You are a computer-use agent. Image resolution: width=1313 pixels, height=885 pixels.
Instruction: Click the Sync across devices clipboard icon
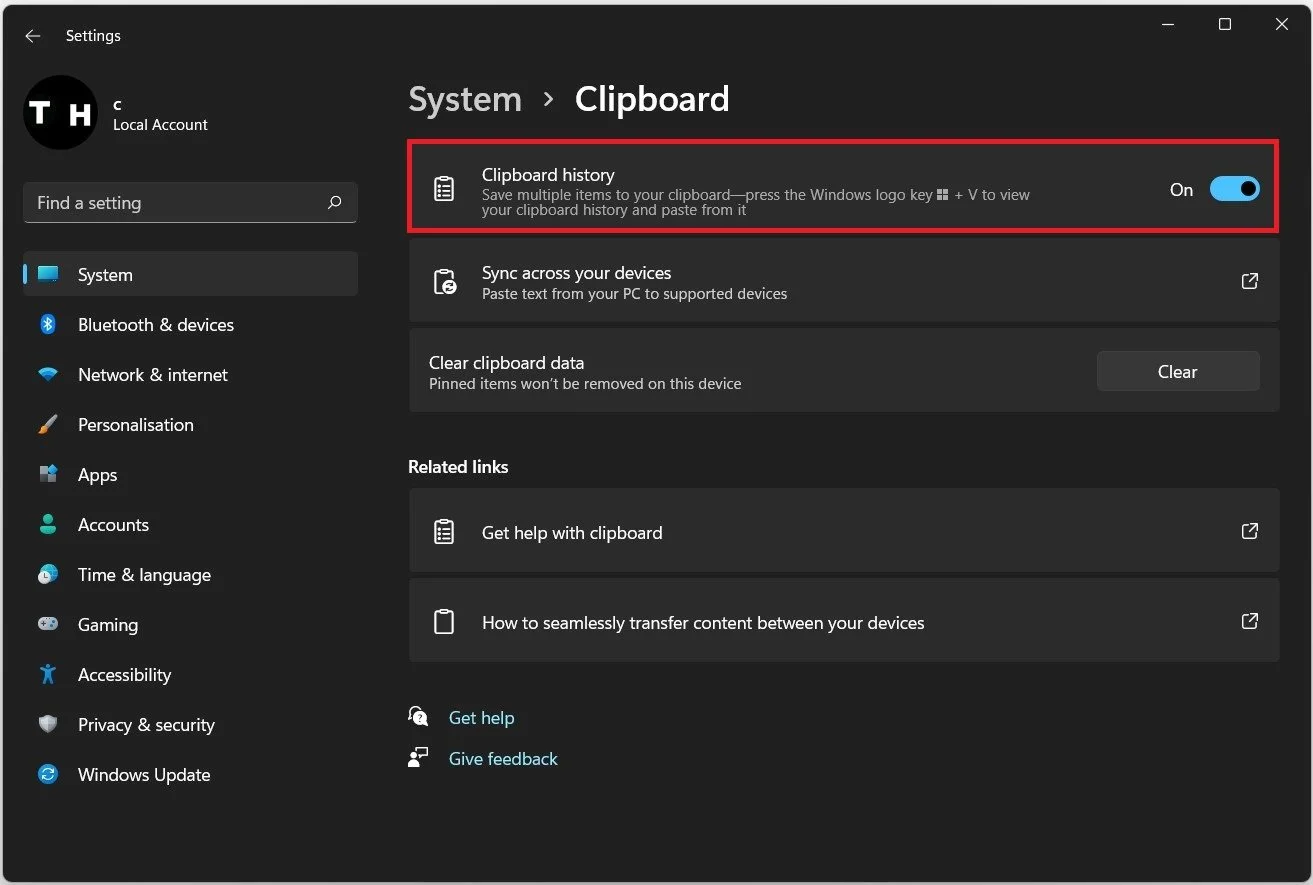click(444, 281)
